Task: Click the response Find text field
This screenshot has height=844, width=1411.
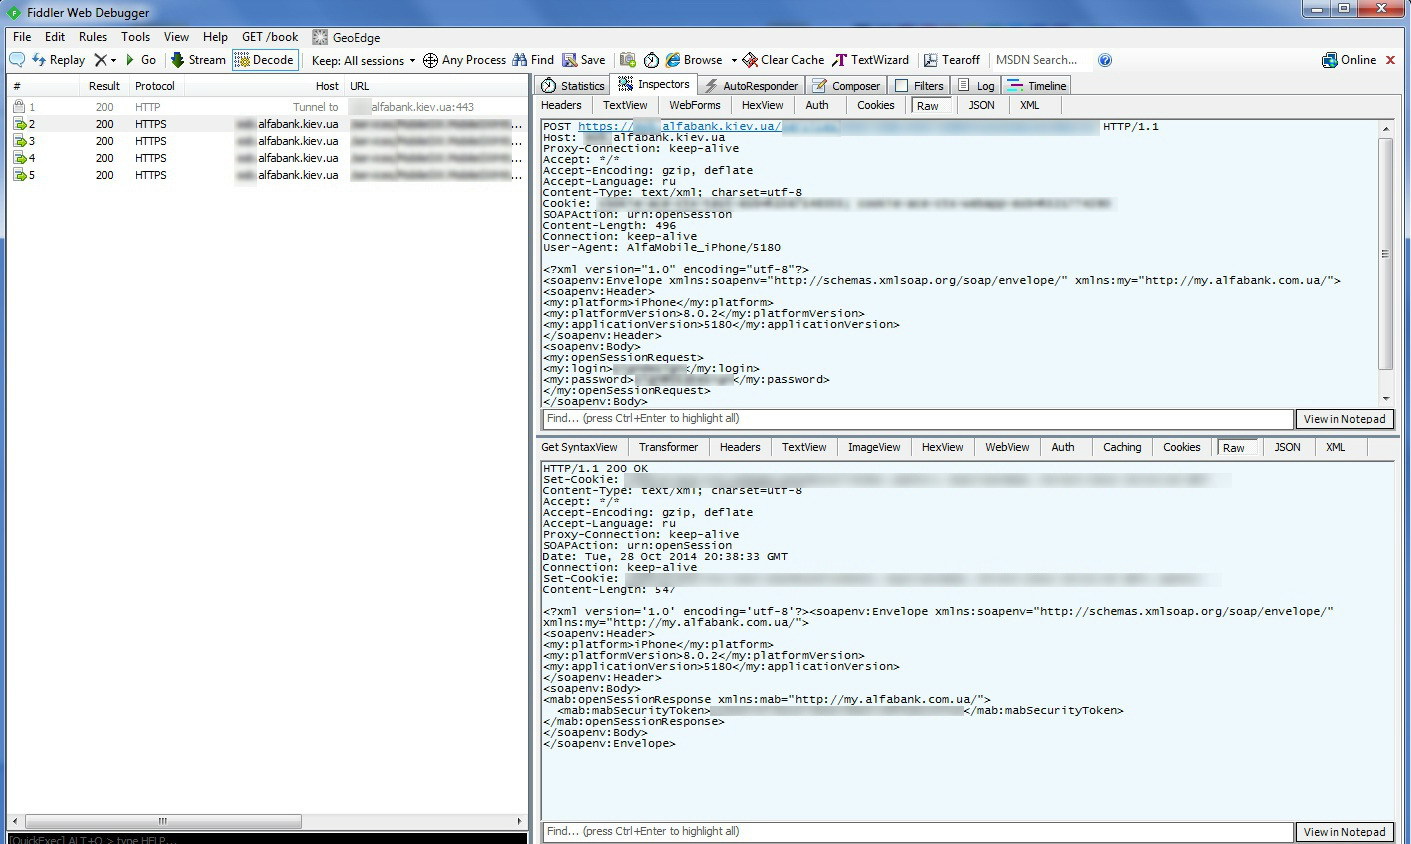Action: point(917,832)
